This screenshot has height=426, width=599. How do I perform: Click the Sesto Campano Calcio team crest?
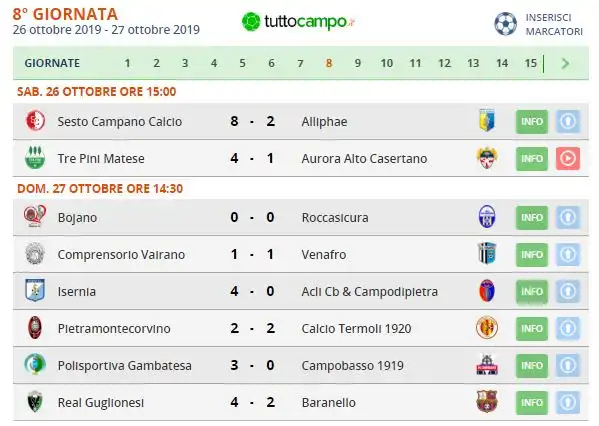coord(35,121)
